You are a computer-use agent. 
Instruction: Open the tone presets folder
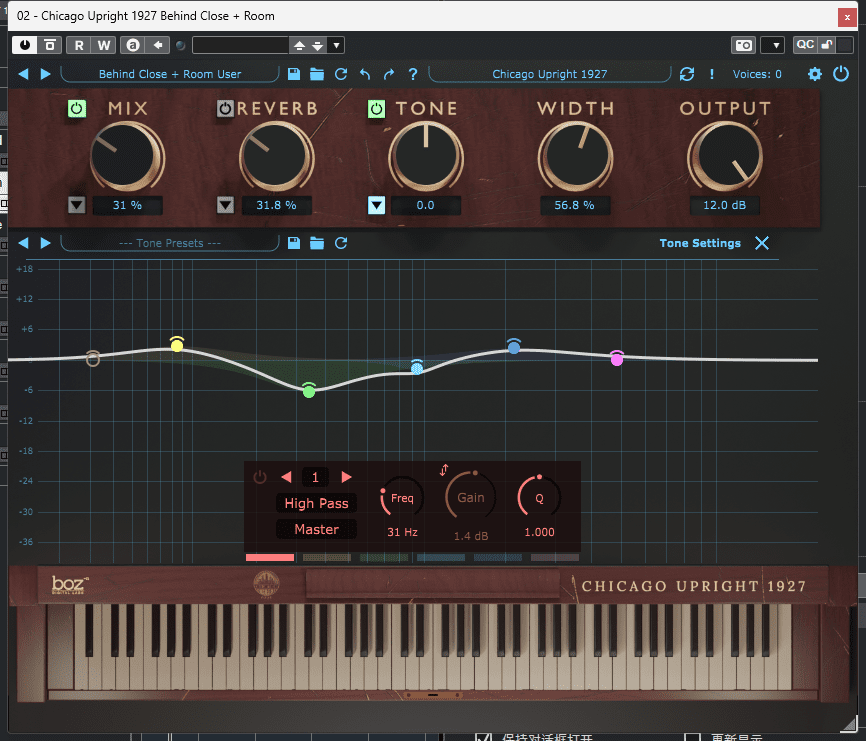click(x=317, y=243)
